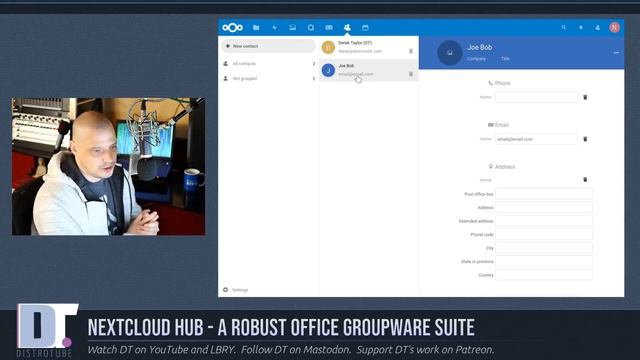
Task: Click the top bar search magnifier
Action: 564,27
